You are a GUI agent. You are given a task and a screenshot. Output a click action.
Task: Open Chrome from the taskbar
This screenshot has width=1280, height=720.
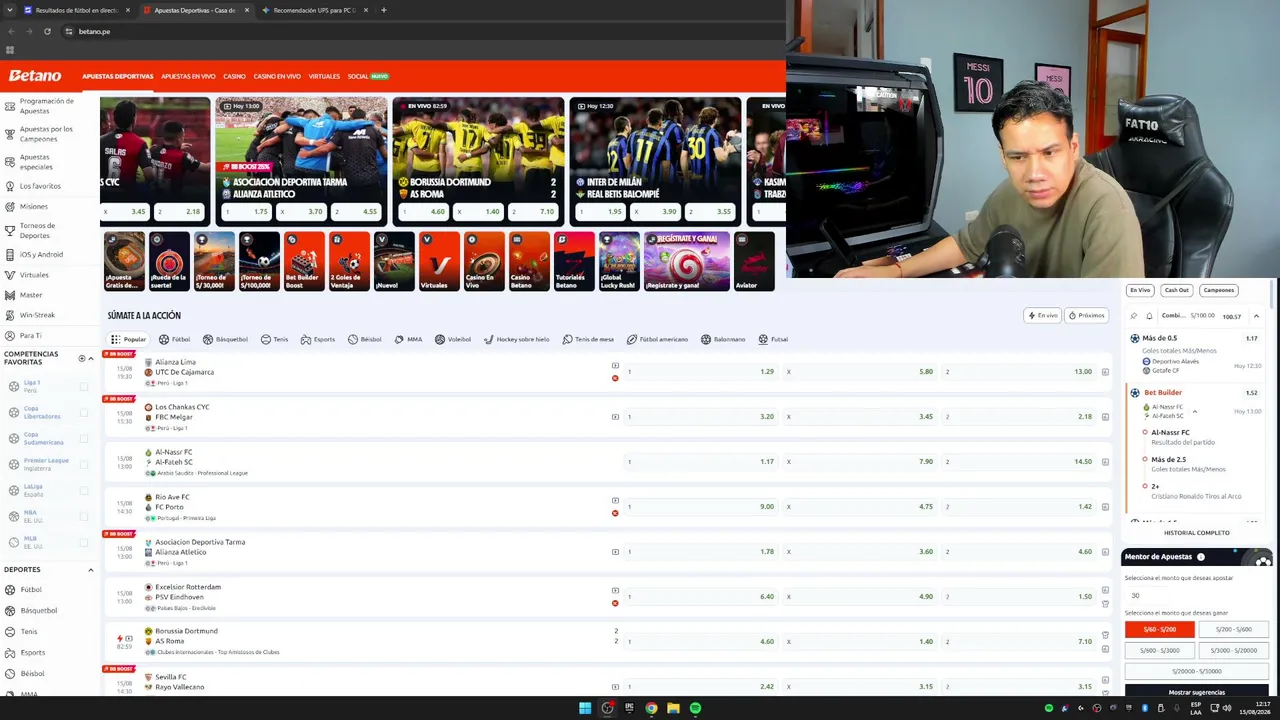point(651,708)
